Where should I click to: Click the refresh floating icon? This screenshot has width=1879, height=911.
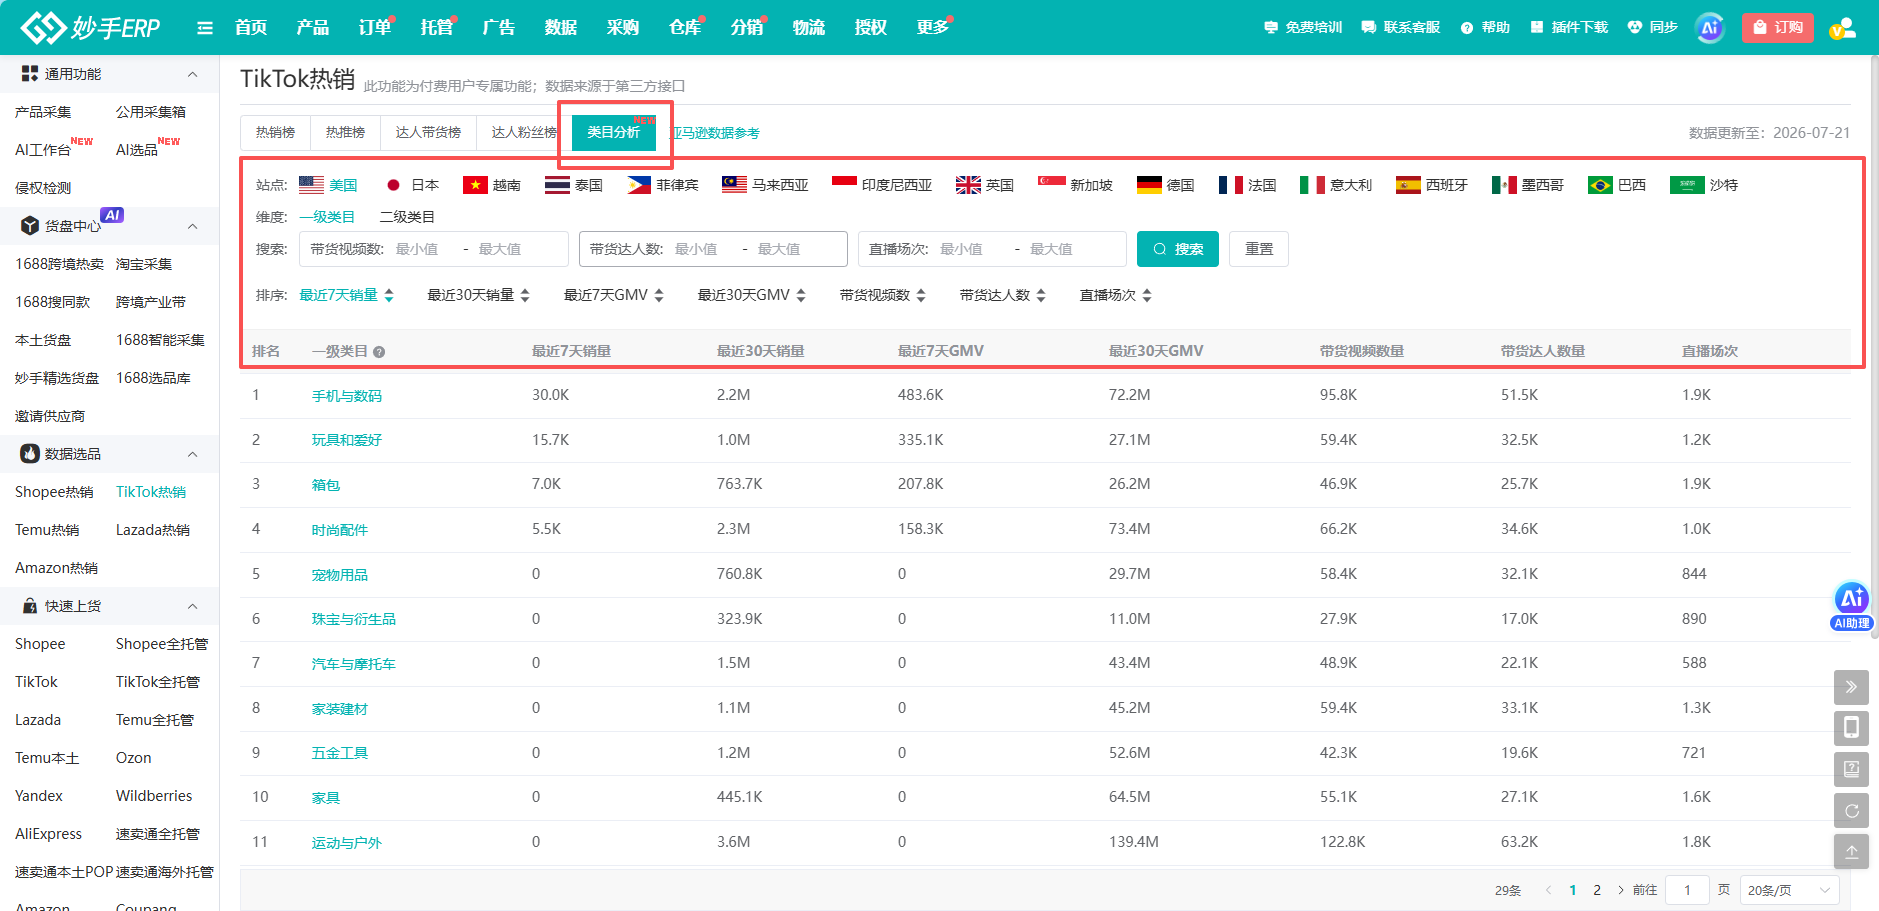tap(1851, 810)
